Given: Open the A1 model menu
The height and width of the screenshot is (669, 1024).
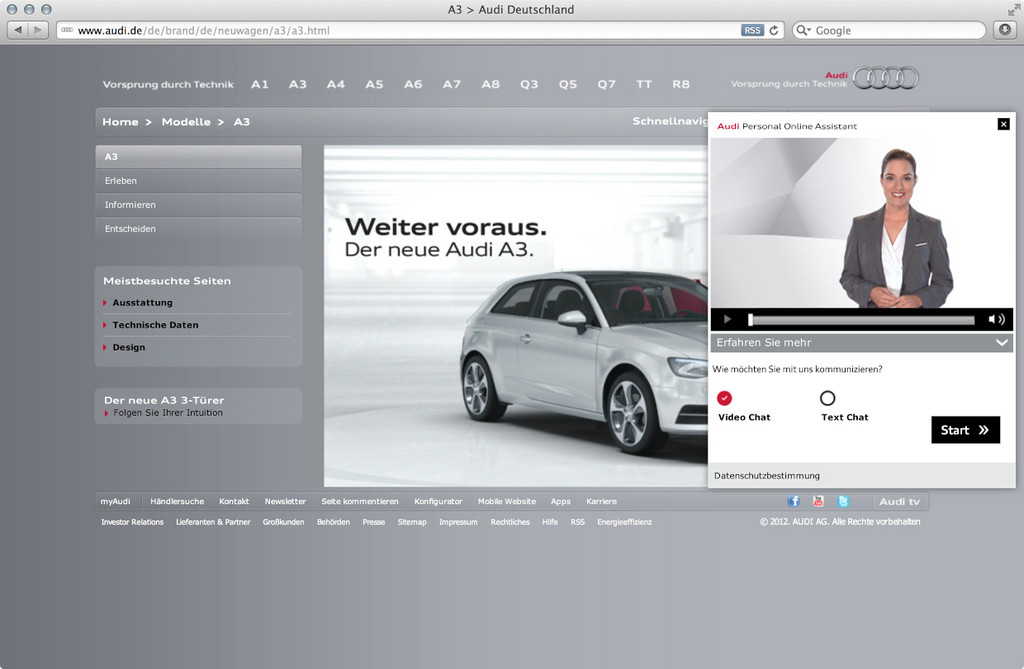Looking at the screenshot, I should click(260, 84).
